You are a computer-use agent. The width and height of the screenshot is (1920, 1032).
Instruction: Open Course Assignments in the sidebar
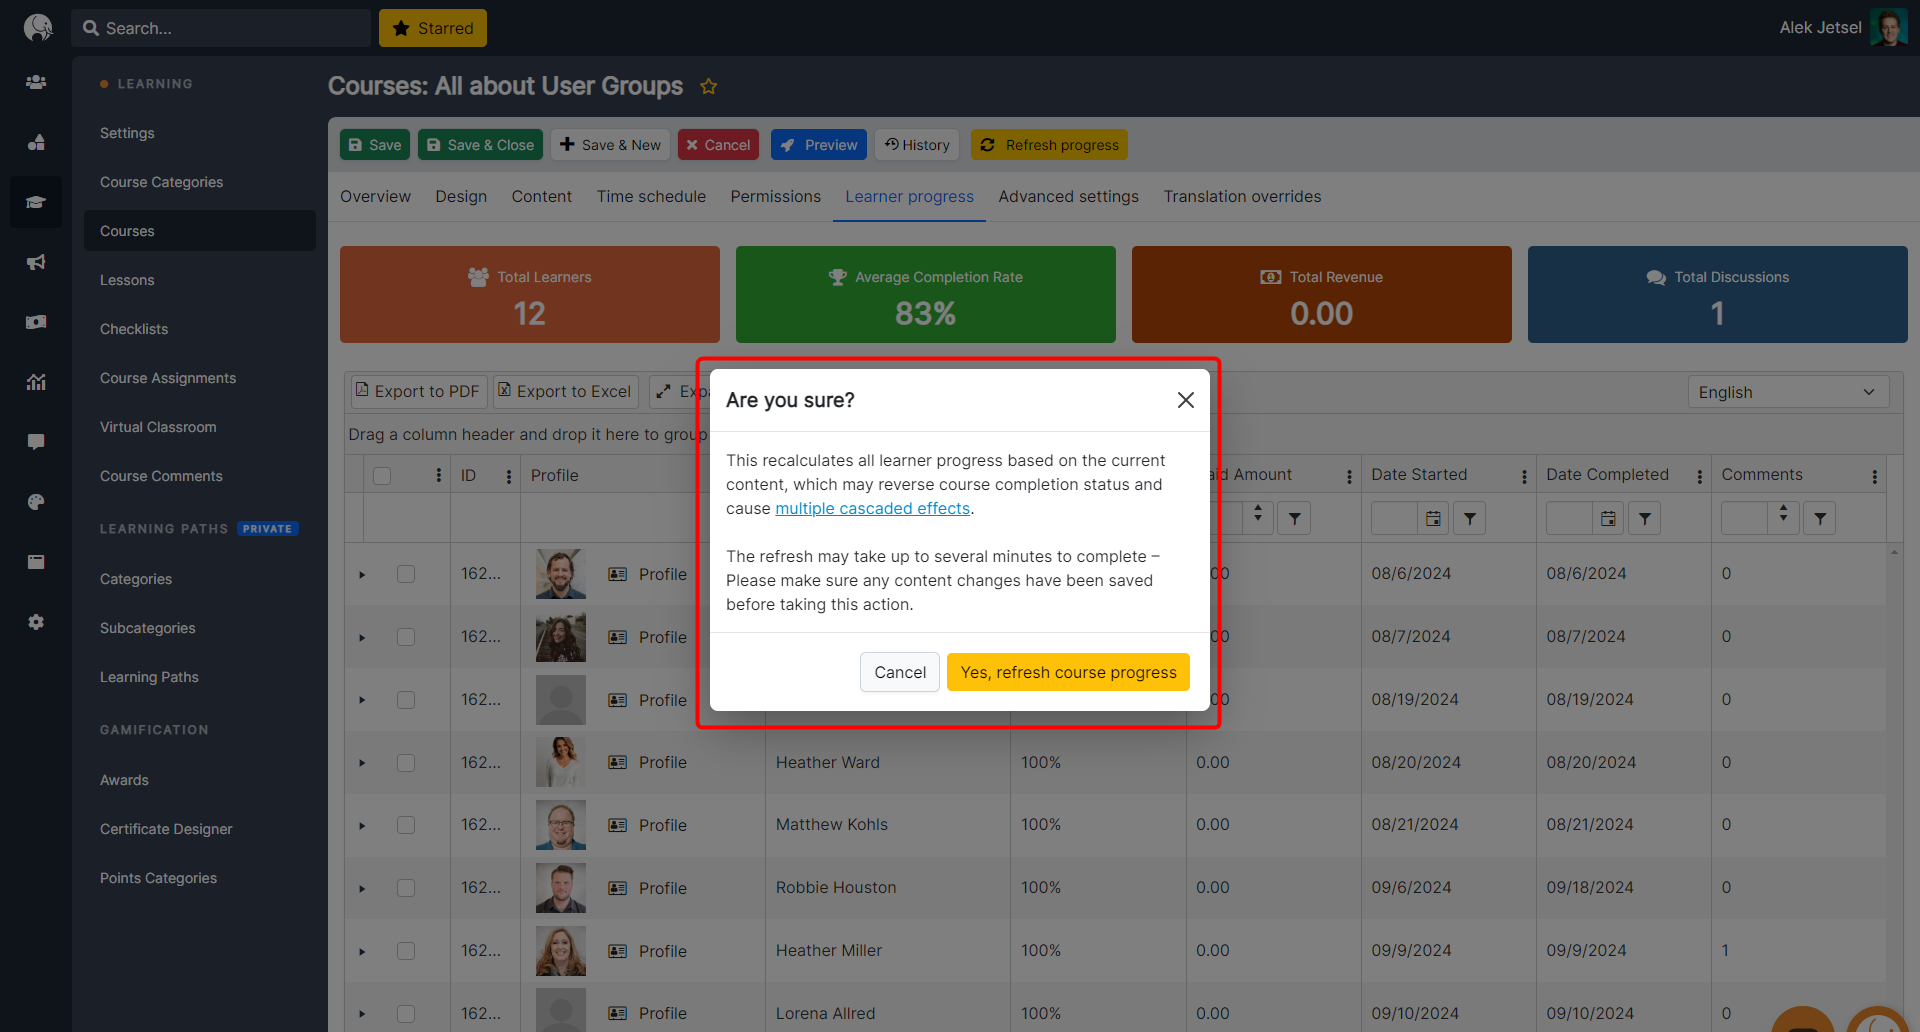(168, 378)
